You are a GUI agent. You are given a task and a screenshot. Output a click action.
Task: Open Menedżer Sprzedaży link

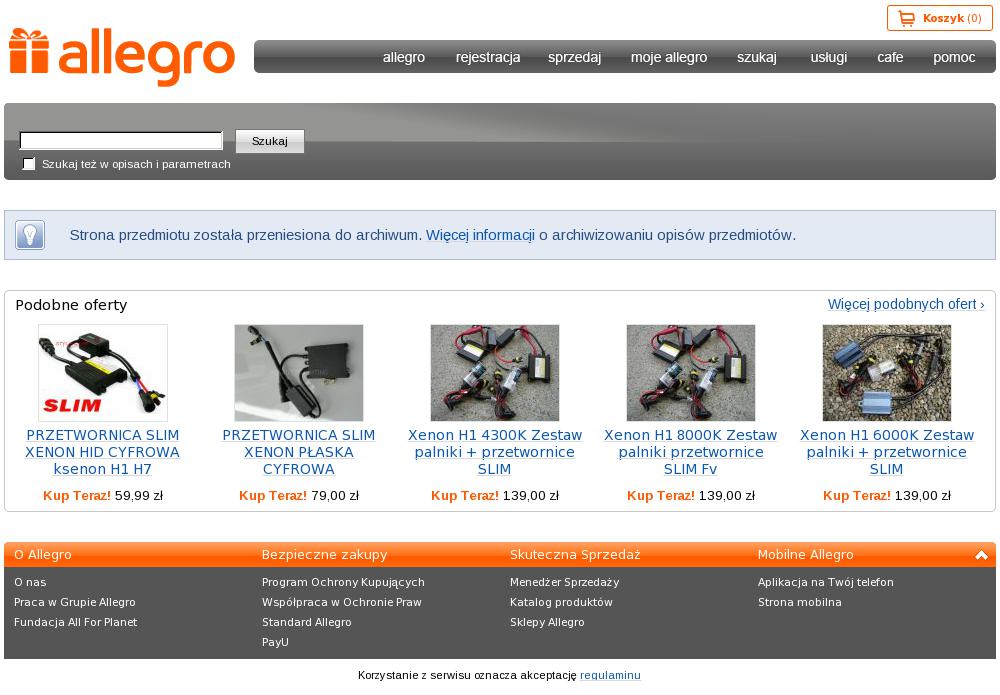click(564, 582)
